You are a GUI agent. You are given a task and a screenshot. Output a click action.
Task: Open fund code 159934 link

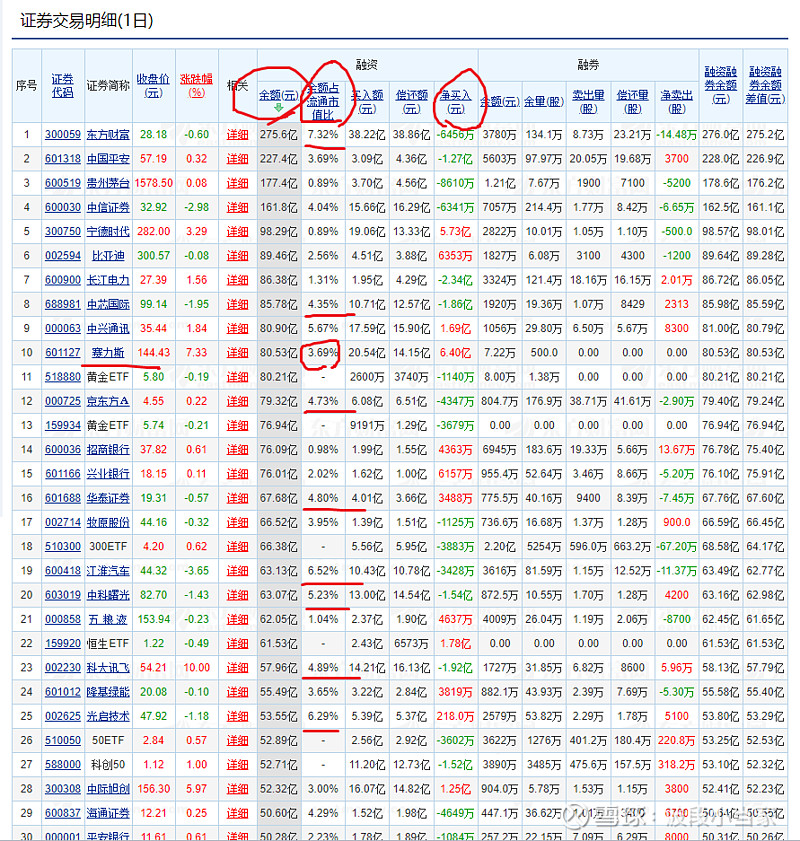pyautogui.click(x=63, y=425)
